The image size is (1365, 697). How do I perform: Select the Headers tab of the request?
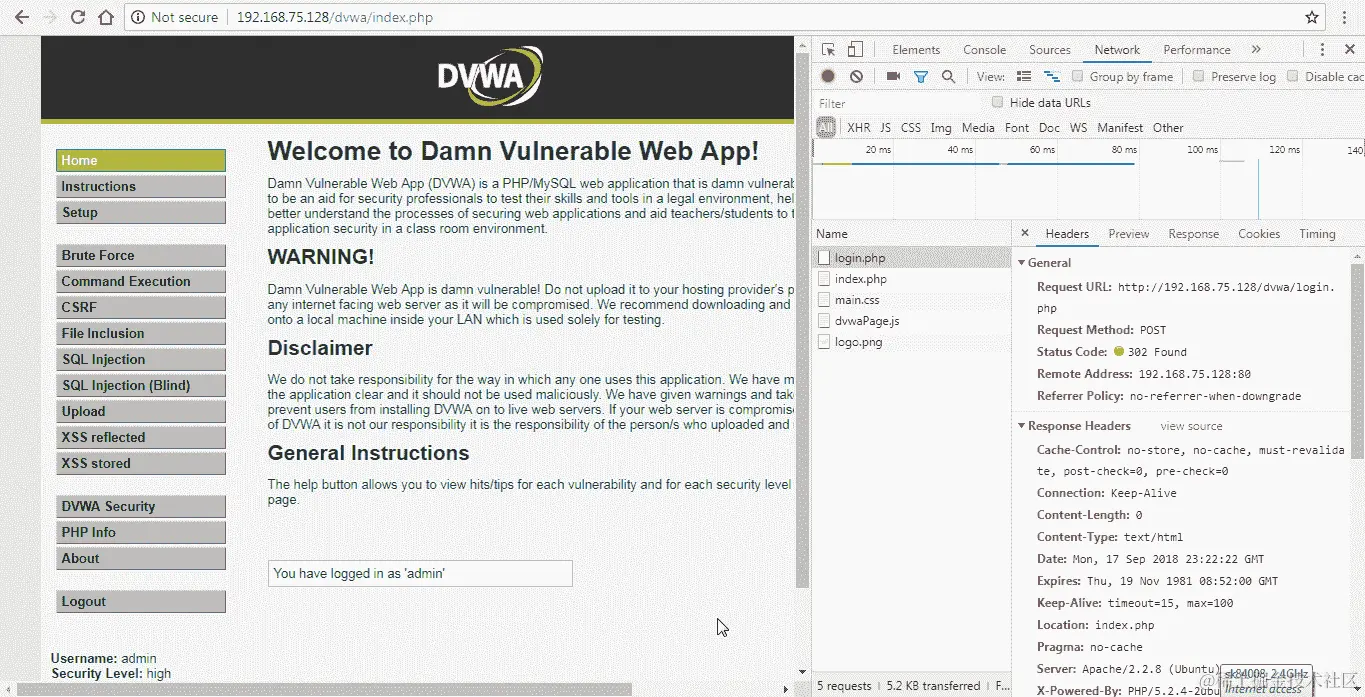(1067, 233)
